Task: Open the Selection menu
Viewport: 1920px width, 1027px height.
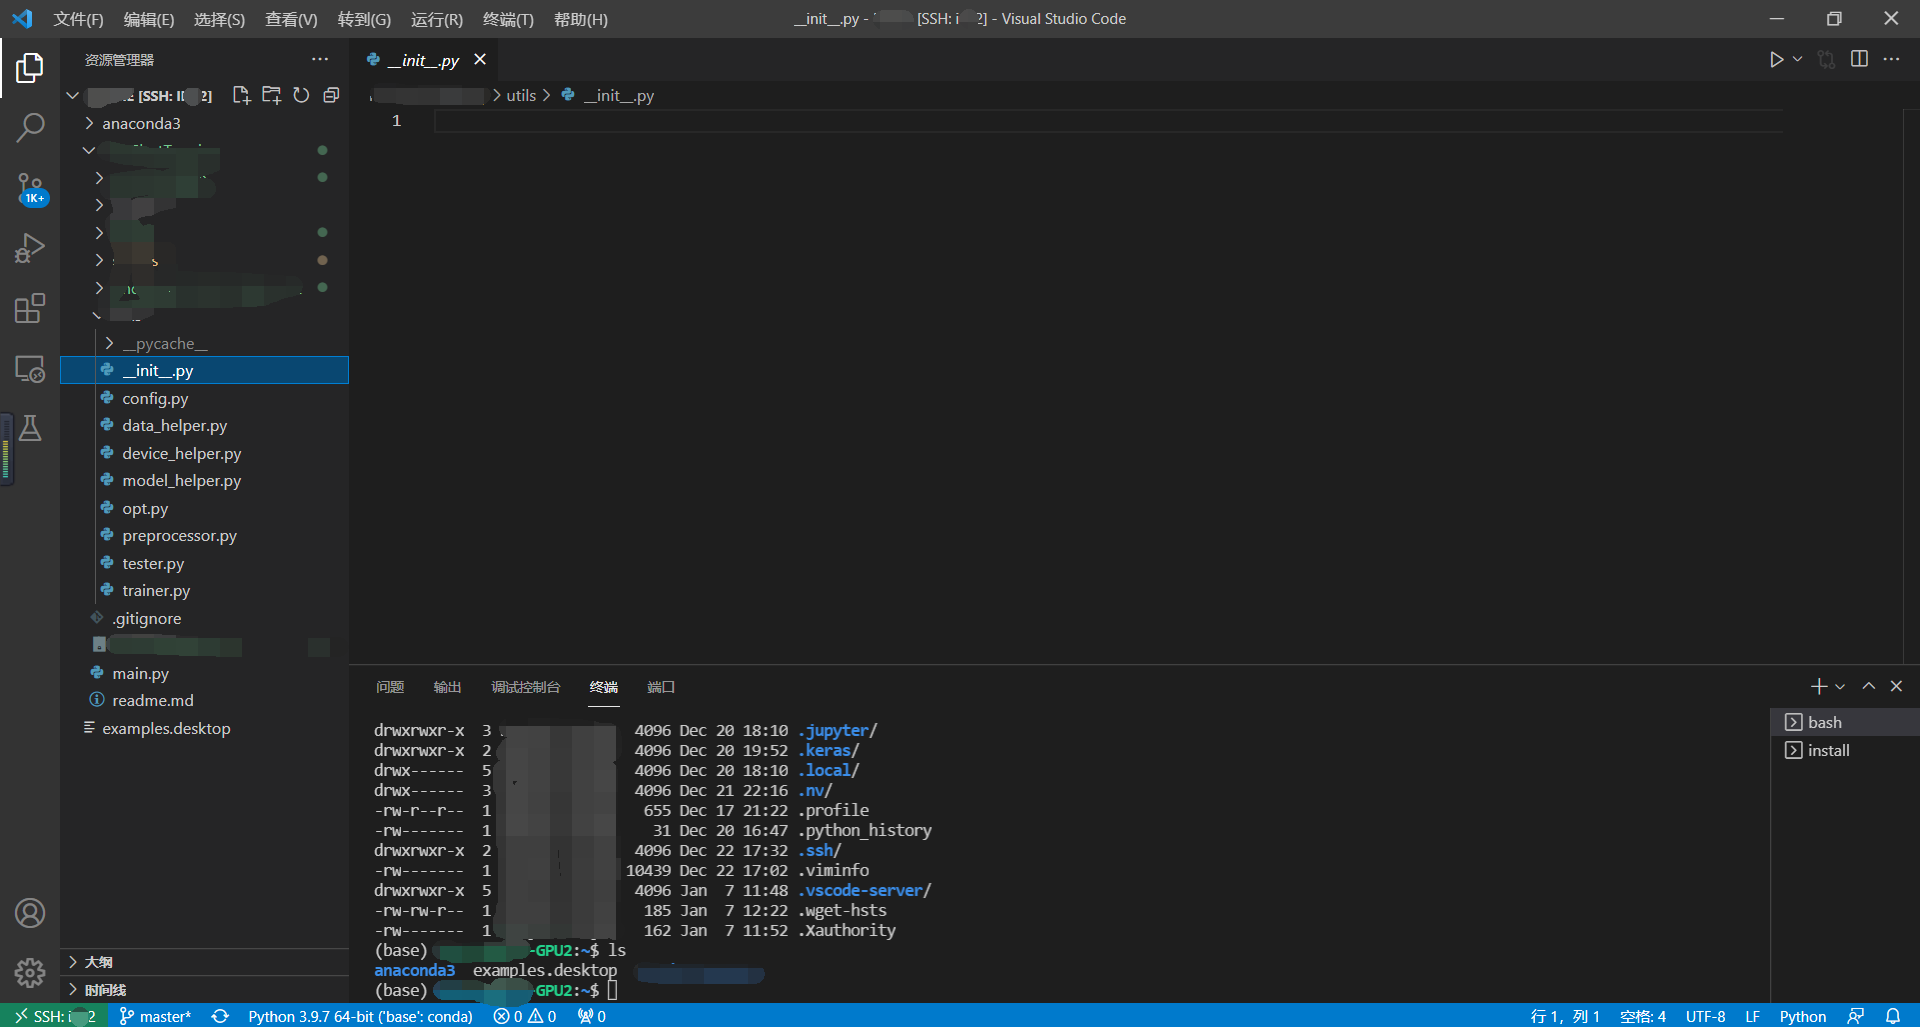Action: [219, 19]
